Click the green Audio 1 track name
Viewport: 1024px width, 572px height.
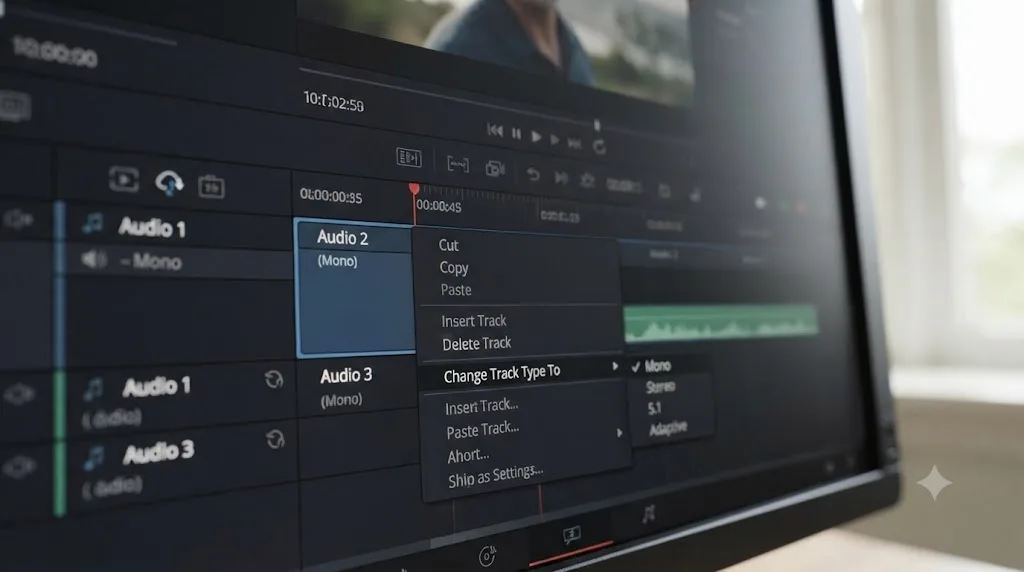(x=156, y=387)
